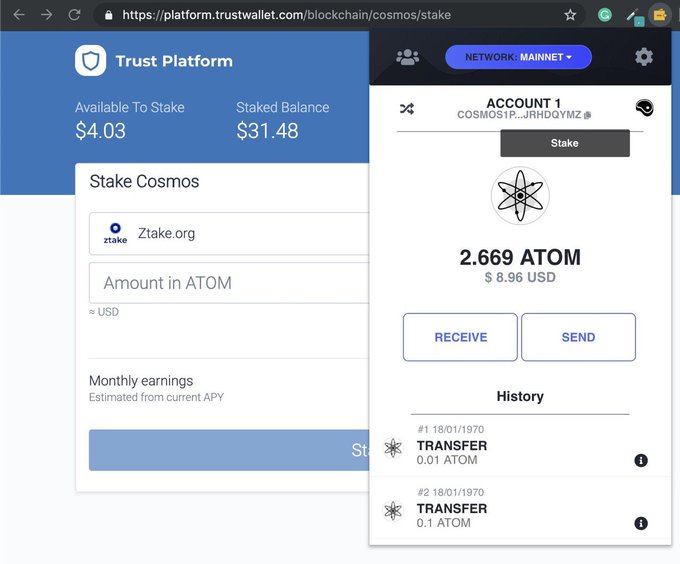Click the Stake Cosmos heading
This screenshot has width=680, height=564.
click(x=144, y=182)
